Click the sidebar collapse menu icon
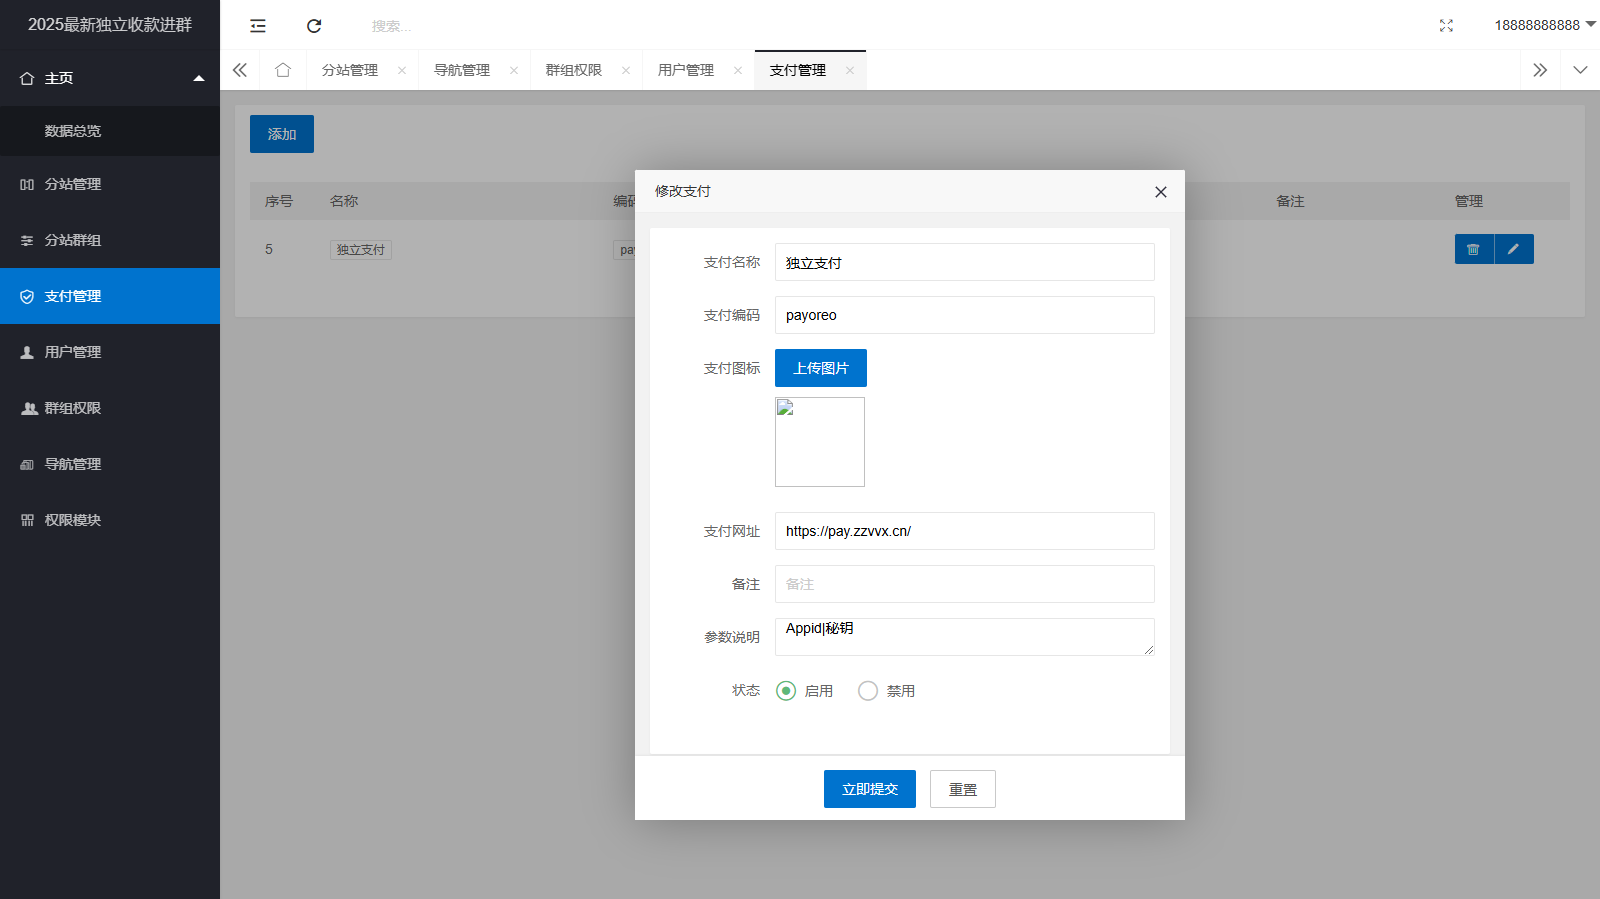1600x899 pixels. (x=258, y=26)
